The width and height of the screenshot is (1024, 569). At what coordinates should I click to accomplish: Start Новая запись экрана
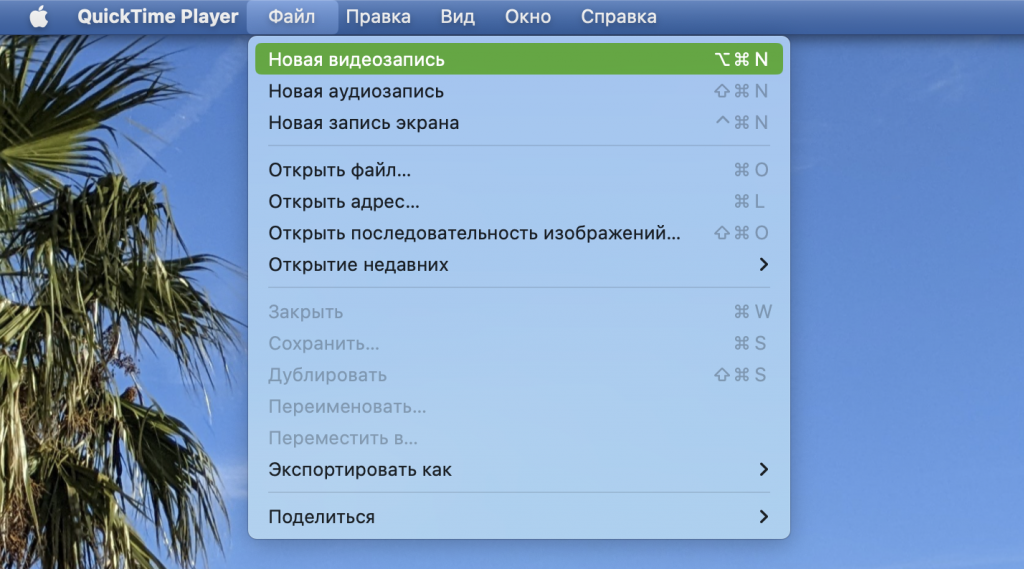[x=519, y=123]
